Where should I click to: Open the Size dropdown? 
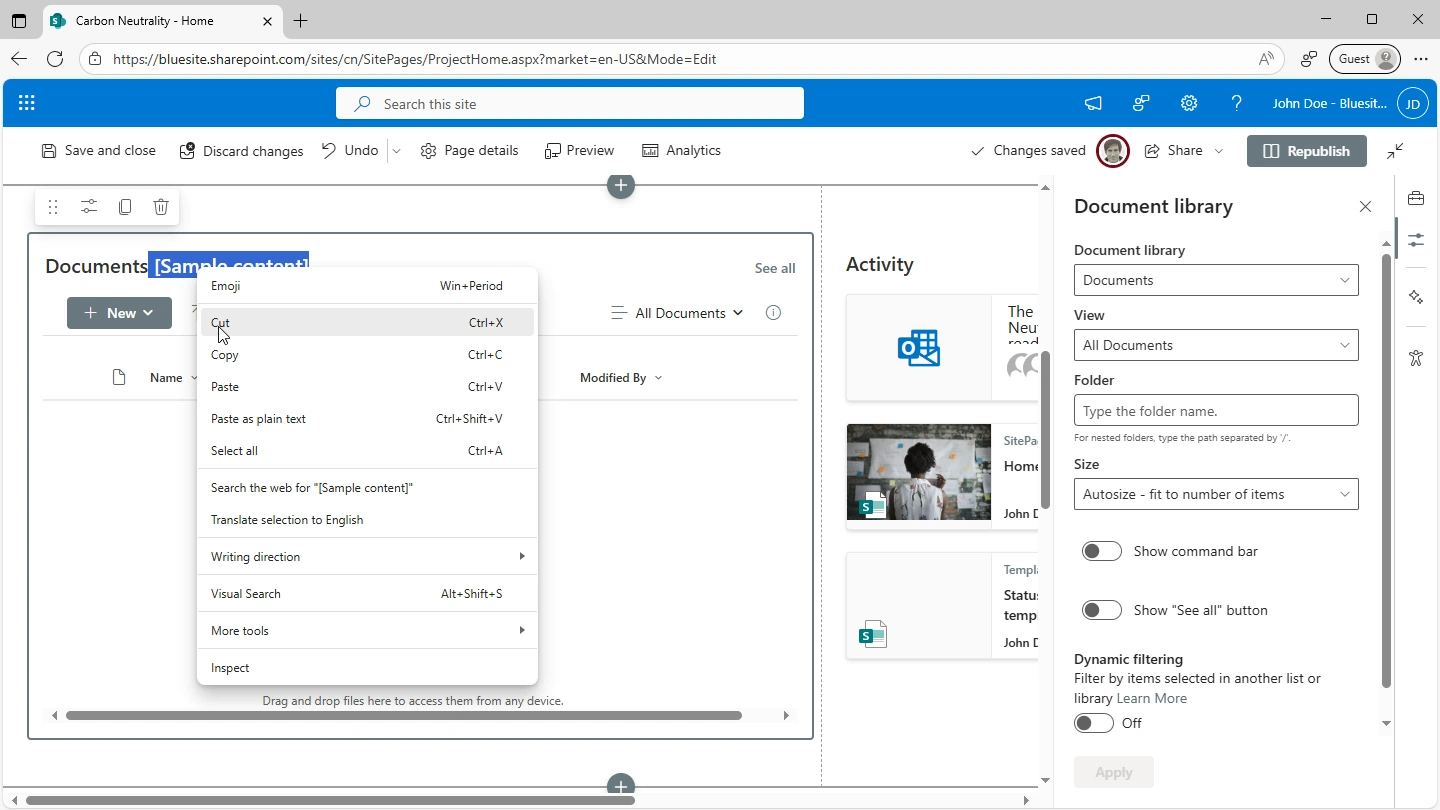[1216, 494]
